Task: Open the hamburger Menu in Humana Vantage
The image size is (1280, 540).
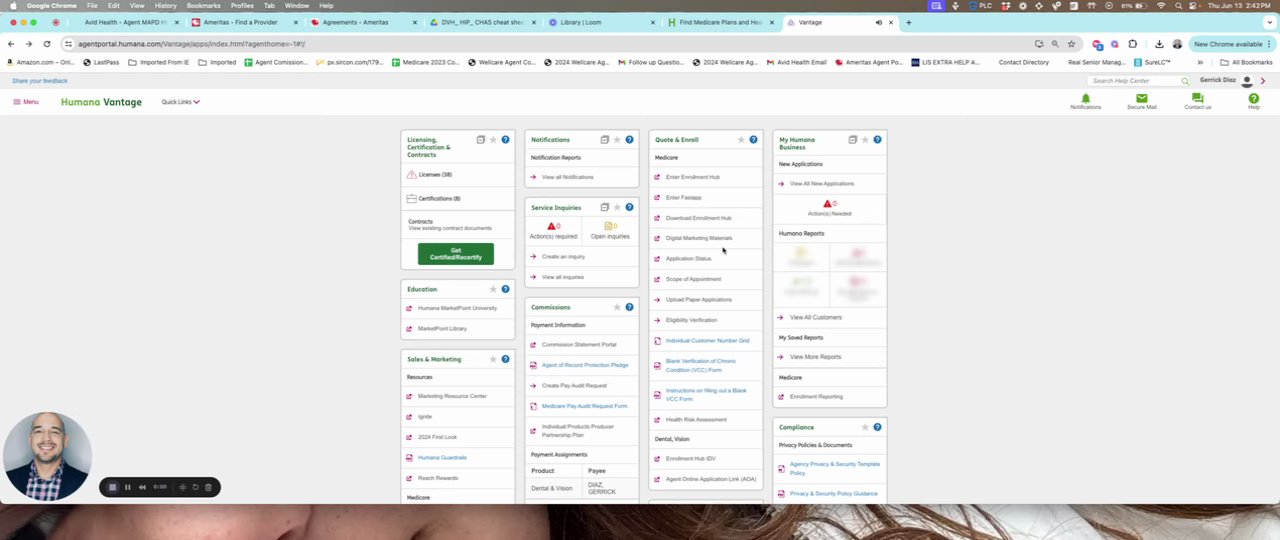Action: coord(25,102)
